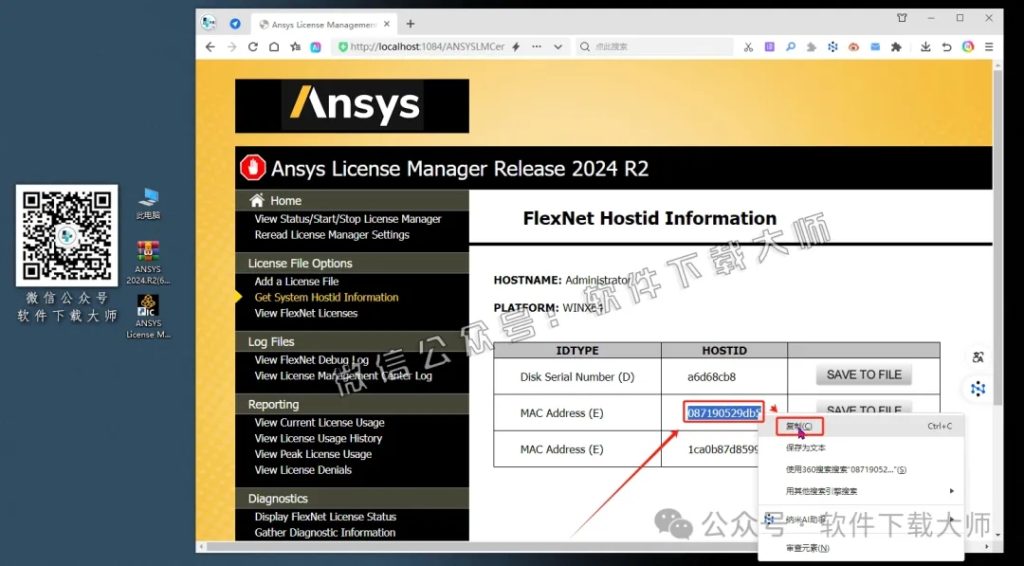Click the purple extension icon in toolbar
The width and height of the screenshot is (1024, 566).
[x=770, y=47]
